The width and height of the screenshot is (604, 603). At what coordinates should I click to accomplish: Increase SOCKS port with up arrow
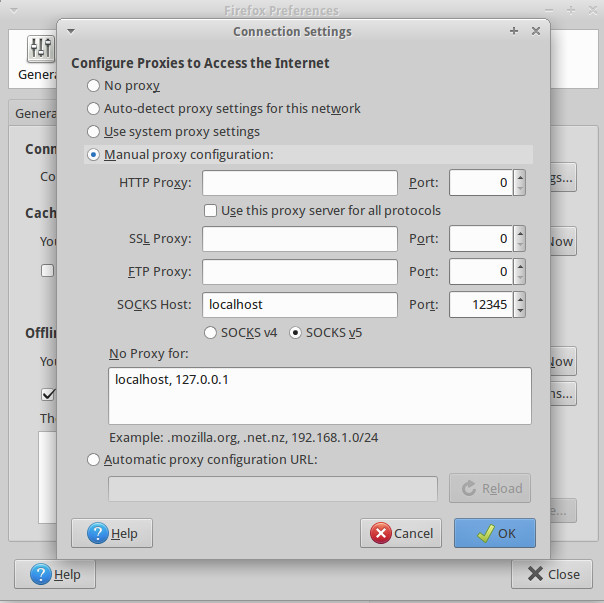point(520,299)
